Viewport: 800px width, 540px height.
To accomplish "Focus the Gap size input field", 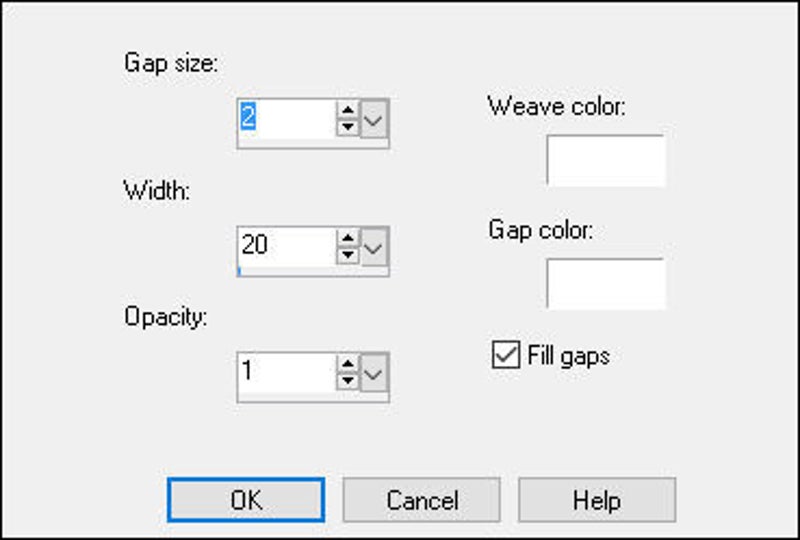I will coord(285,118).
